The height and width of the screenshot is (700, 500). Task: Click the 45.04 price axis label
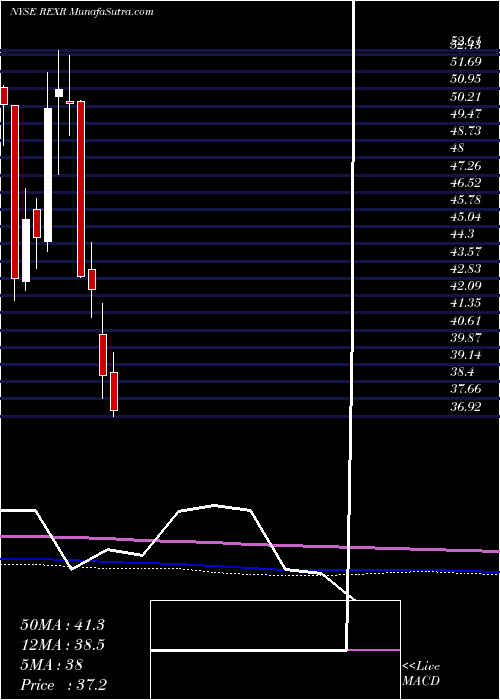(x=465, y=217)
